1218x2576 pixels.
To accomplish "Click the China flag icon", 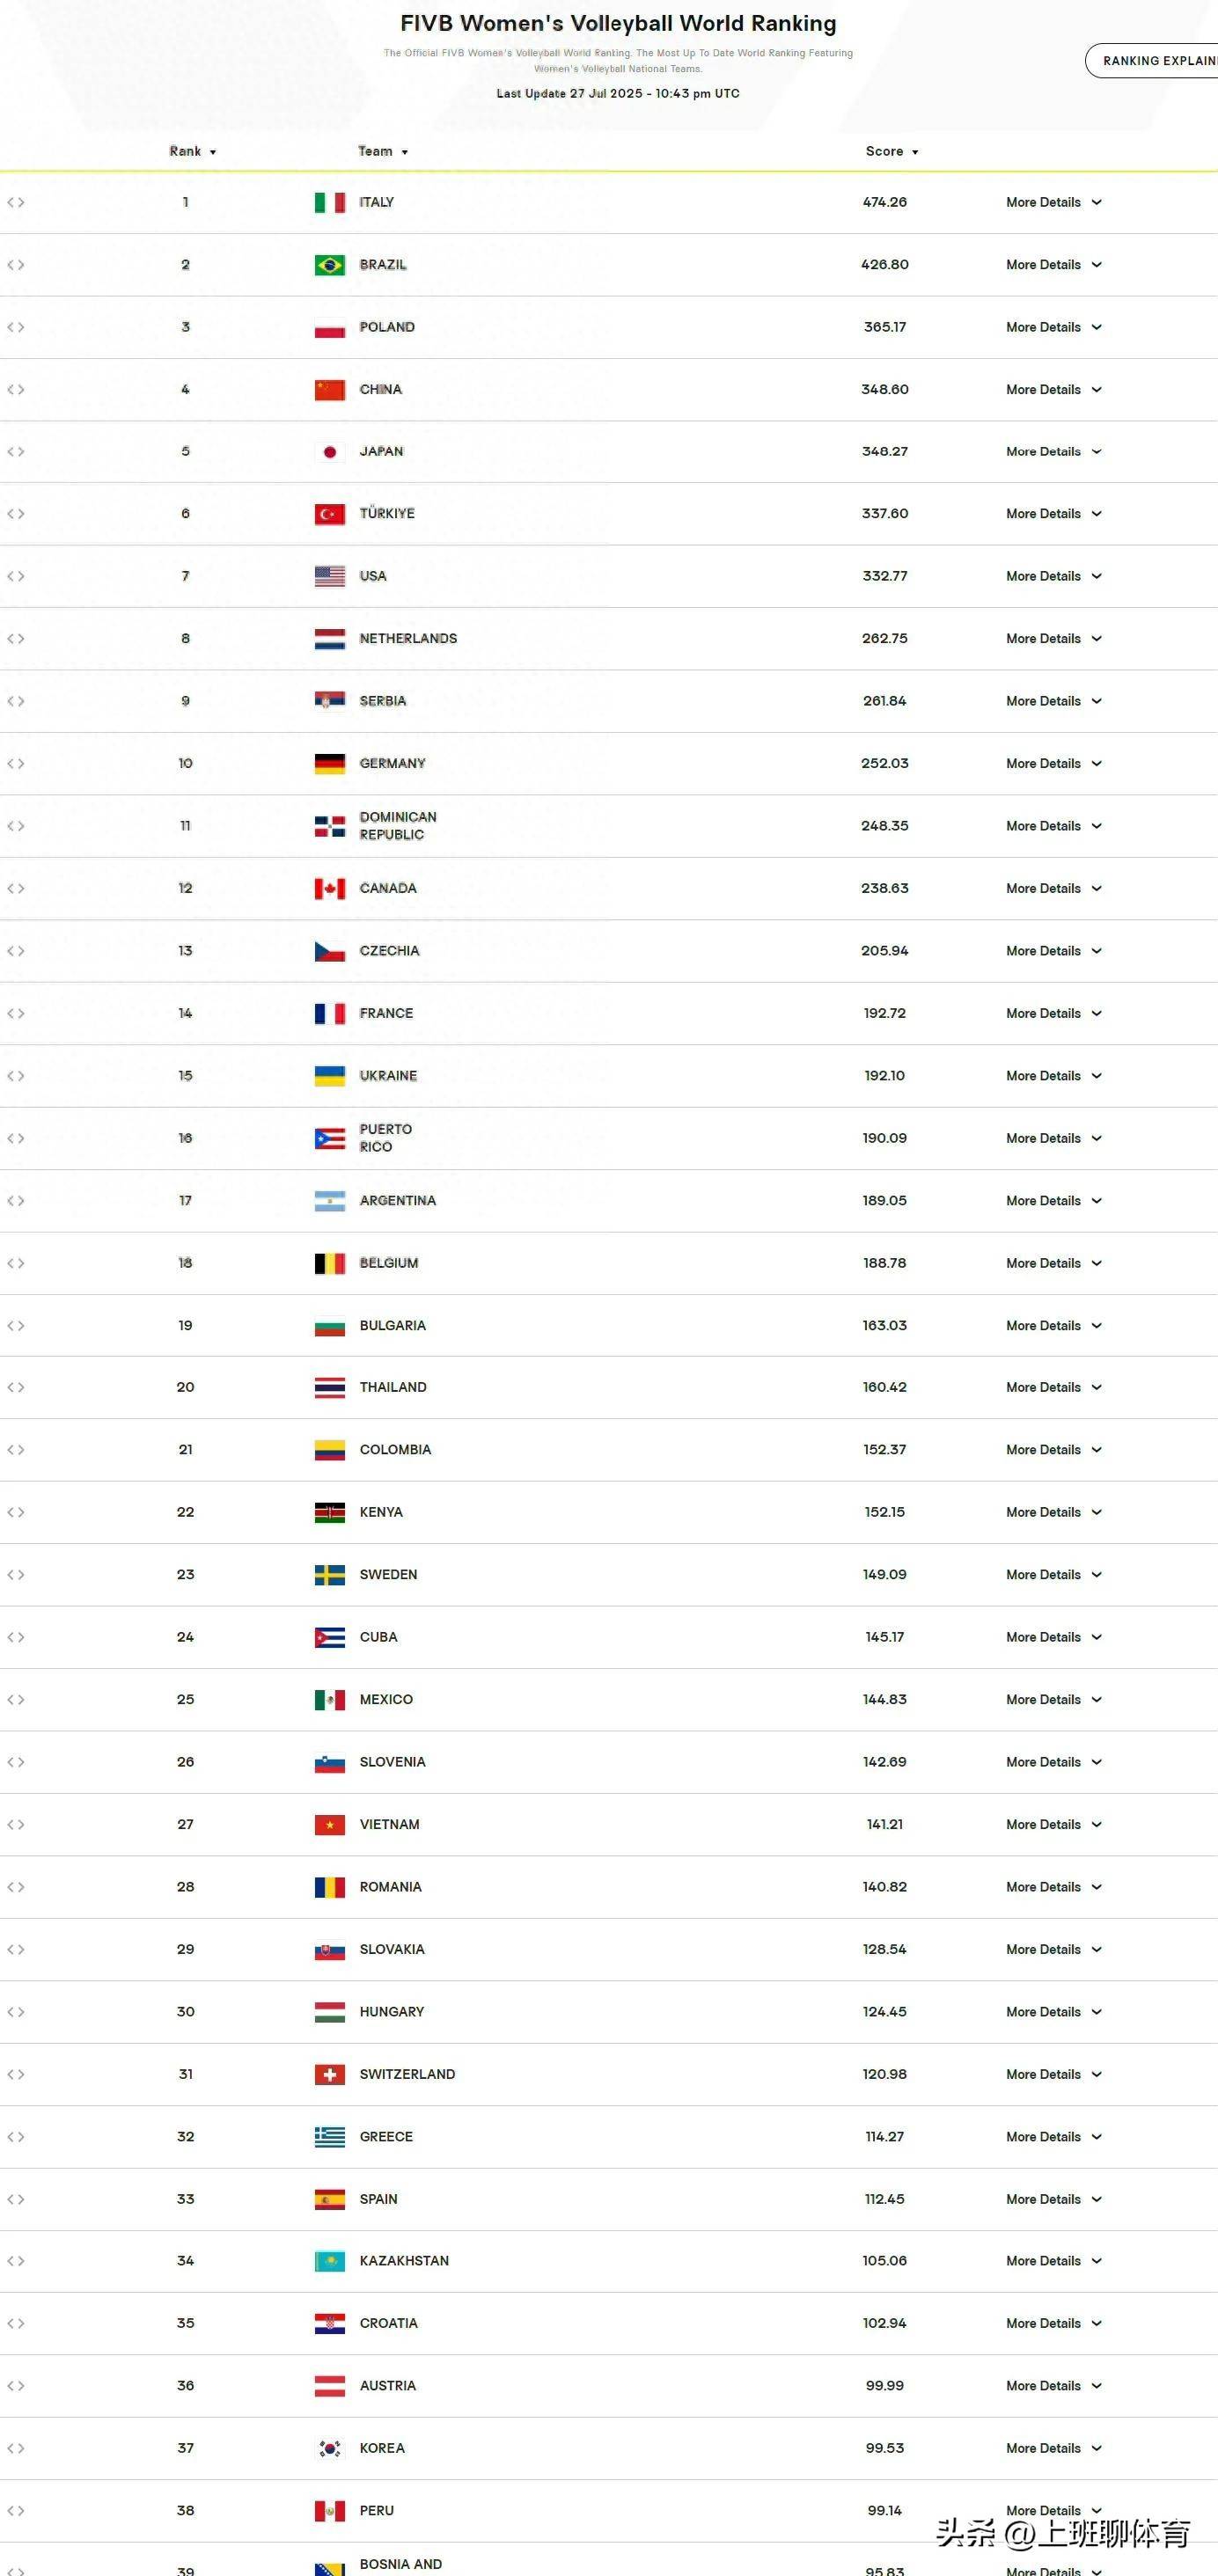I will click(329, 390).
